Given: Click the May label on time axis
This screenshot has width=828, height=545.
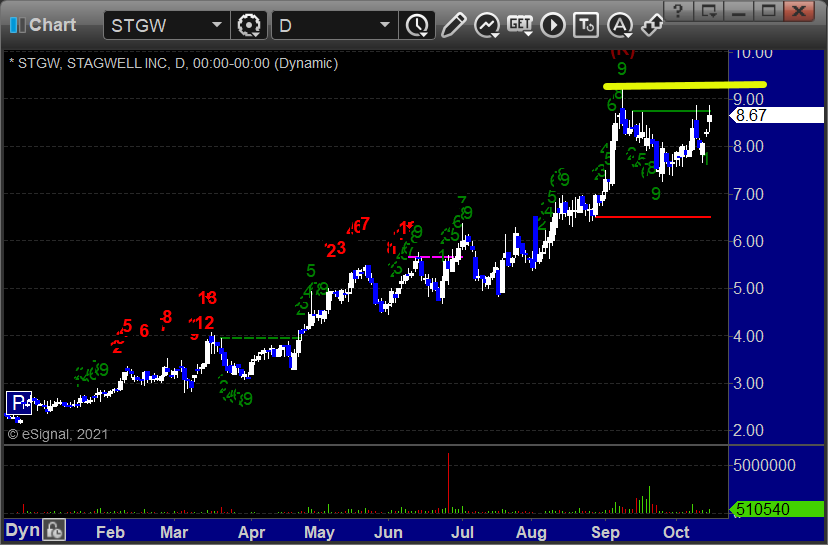Looking at the screenshot, I should 319,532.
